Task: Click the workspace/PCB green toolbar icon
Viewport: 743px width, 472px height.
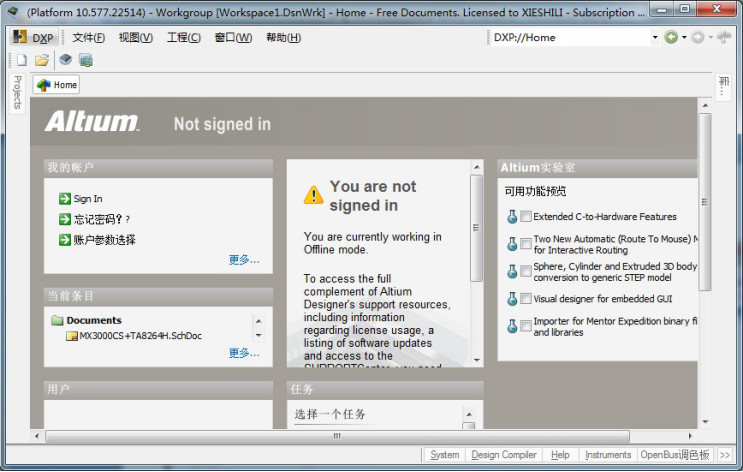Action: pos(86,60)
